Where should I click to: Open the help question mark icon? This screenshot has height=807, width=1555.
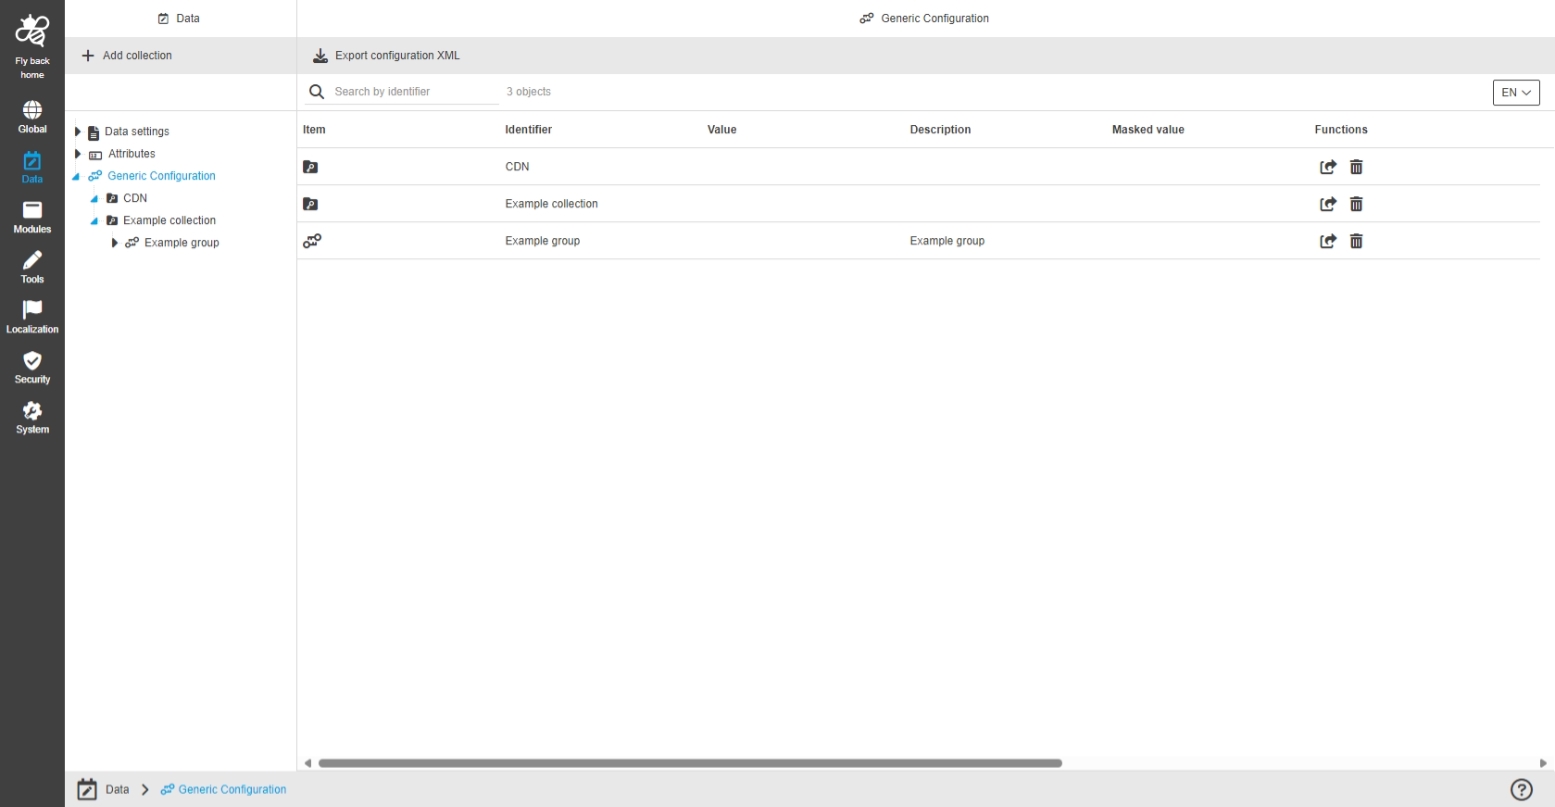tap(1521, 789)
